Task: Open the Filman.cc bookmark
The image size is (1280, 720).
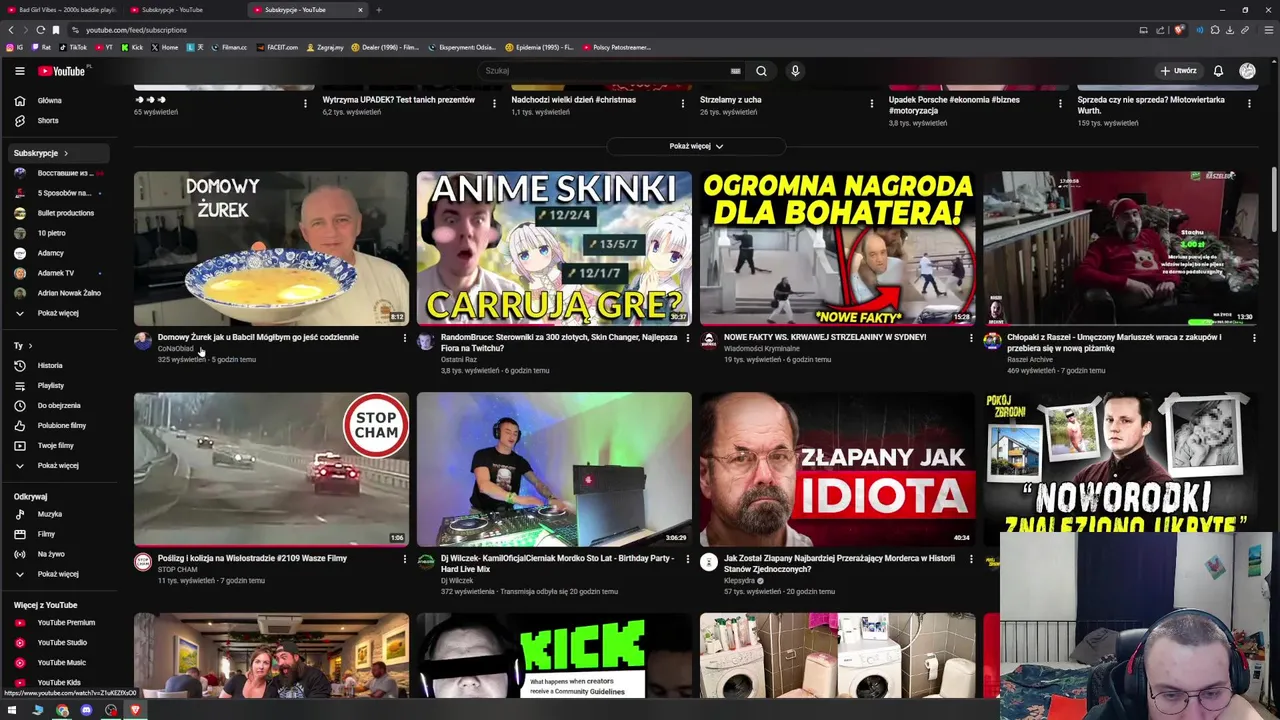Action: click(x=229, y=47)
